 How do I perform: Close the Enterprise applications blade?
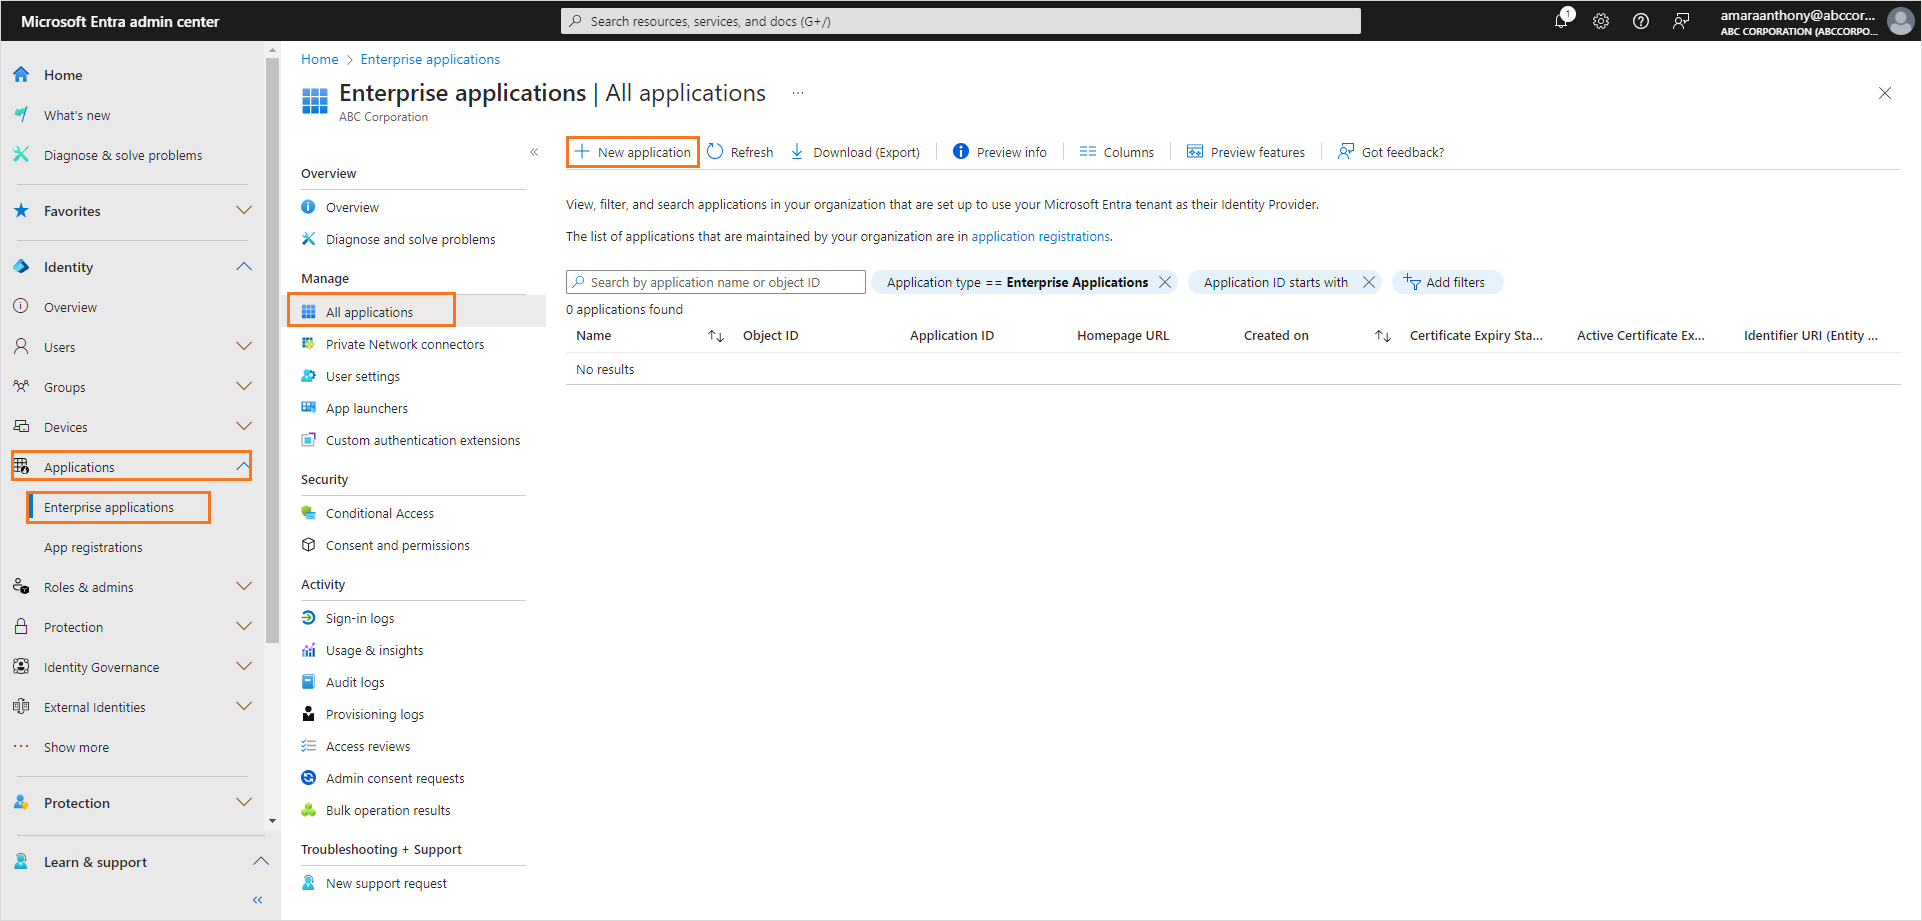1885,93
